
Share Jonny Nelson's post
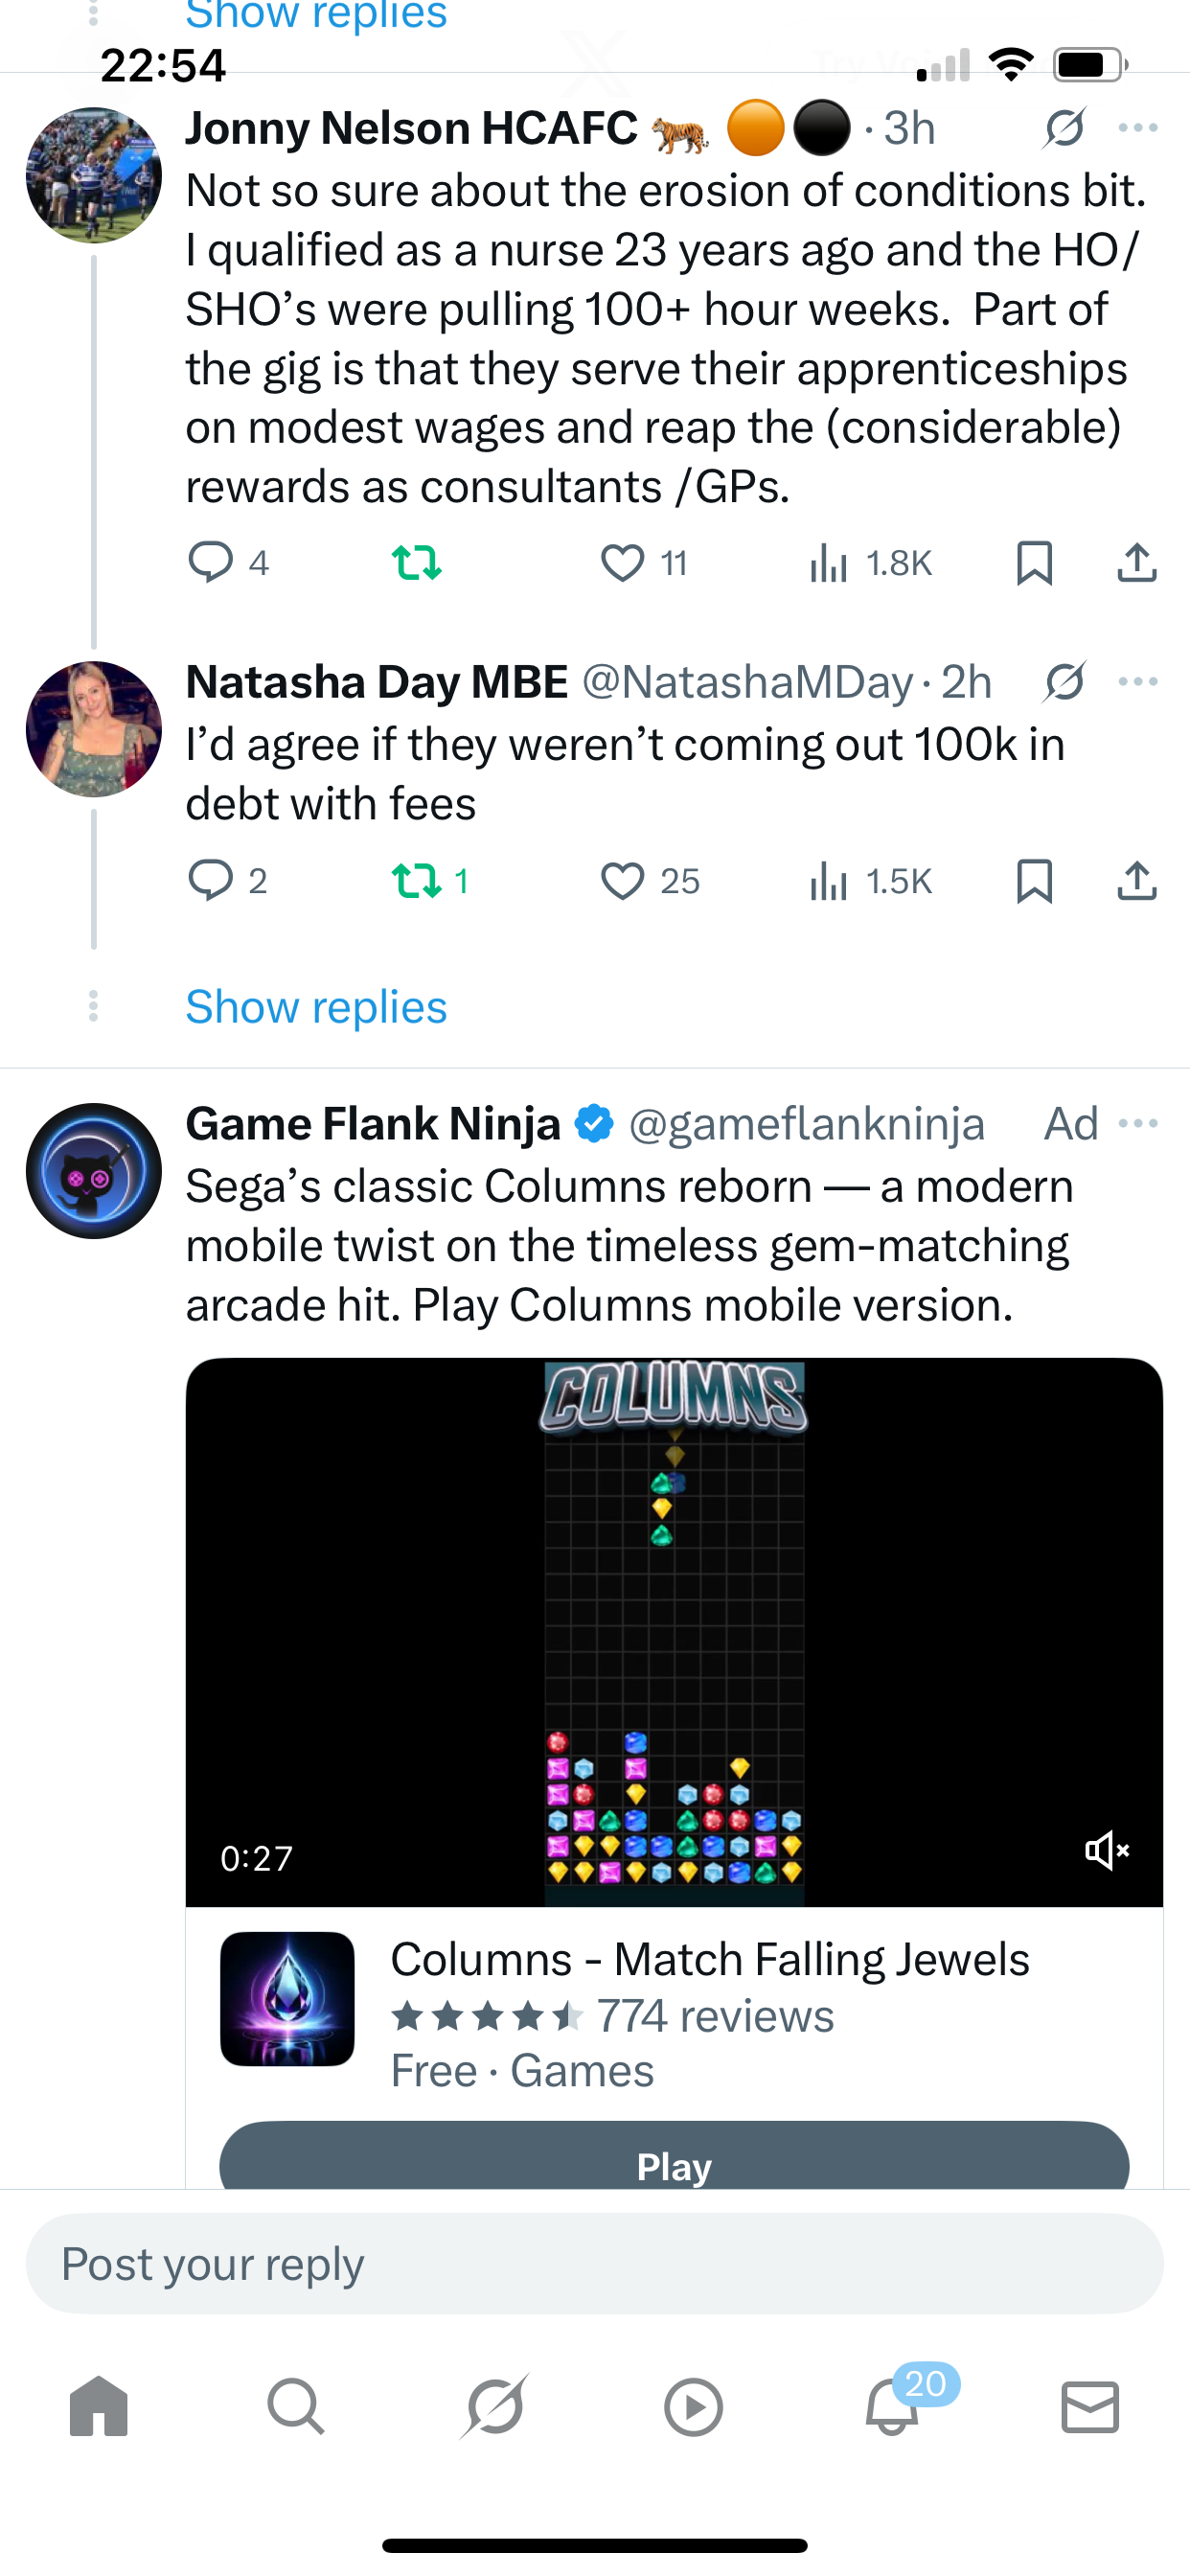point(1137,563)
